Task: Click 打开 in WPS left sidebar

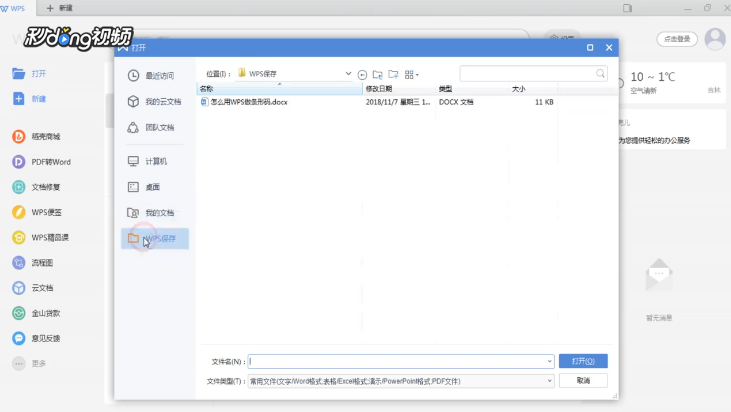Action: [x=29, y=74]
